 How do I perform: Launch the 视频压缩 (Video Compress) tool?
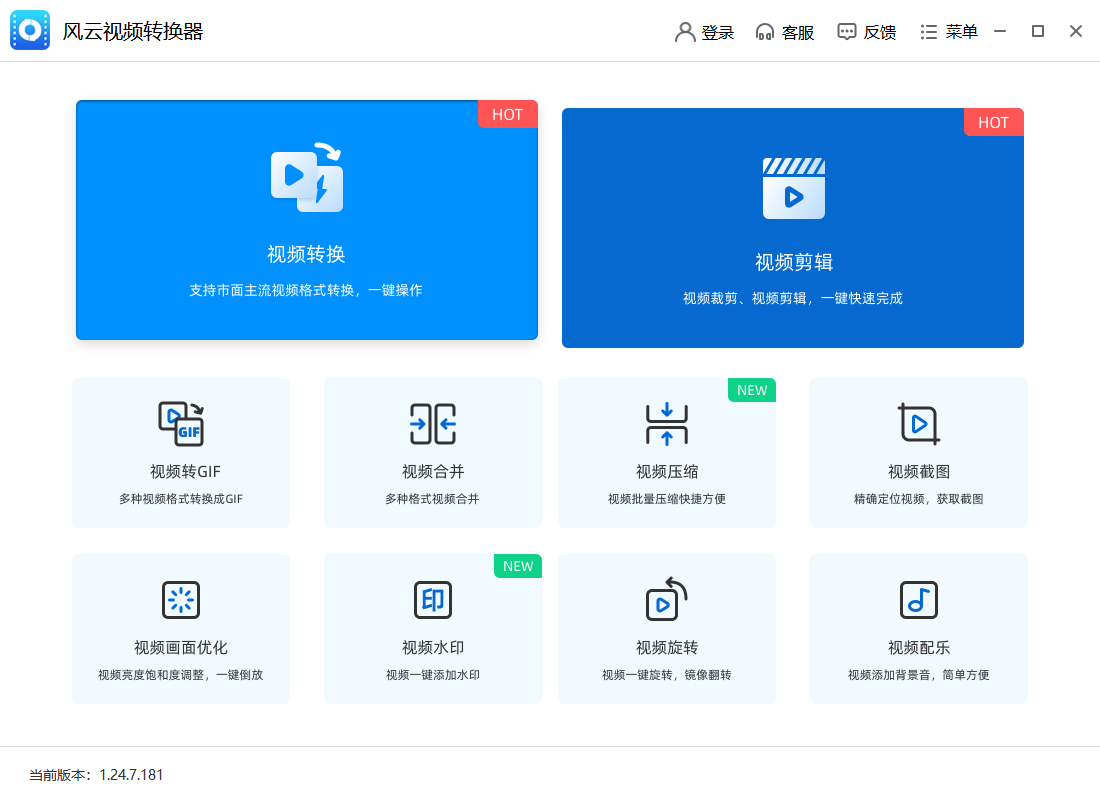tap(666, 452)
